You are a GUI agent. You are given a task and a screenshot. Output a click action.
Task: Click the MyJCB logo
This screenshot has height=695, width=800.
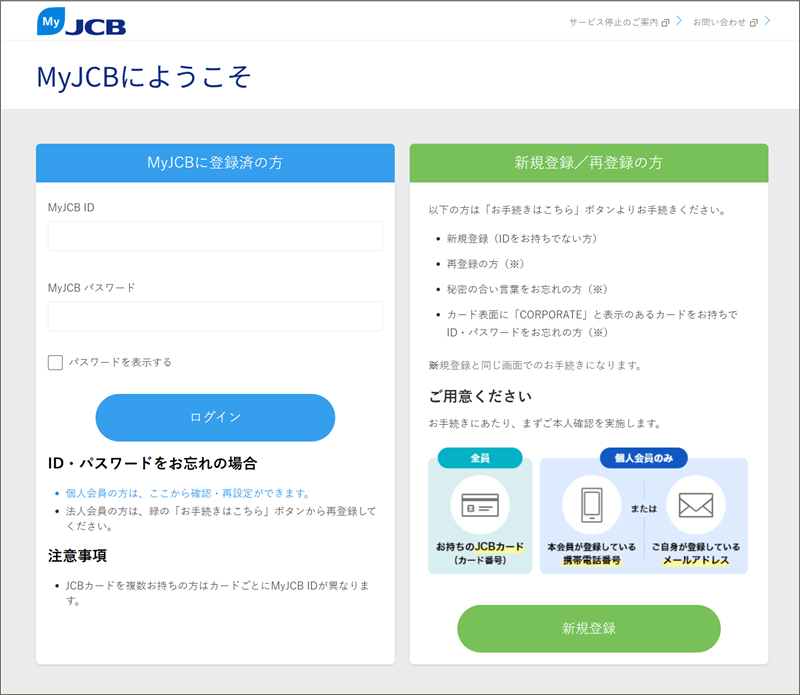point(81,21)
